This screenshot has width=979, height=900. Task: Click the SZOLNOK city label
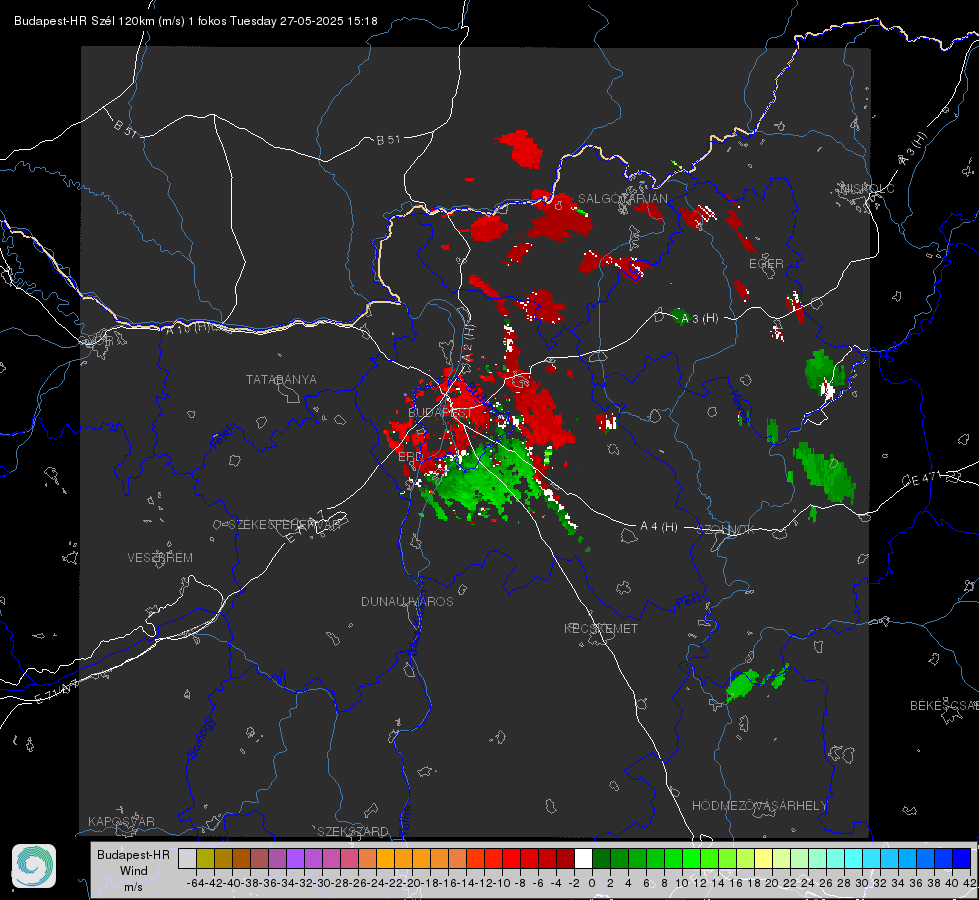pyautogui.click(x=726, y=529)
